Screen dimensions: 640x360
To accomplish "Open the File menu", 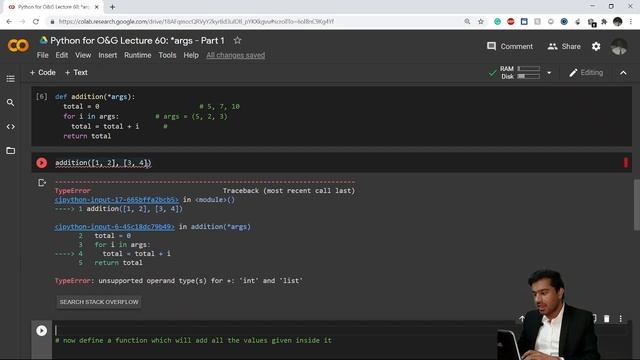I will [42, 55].
